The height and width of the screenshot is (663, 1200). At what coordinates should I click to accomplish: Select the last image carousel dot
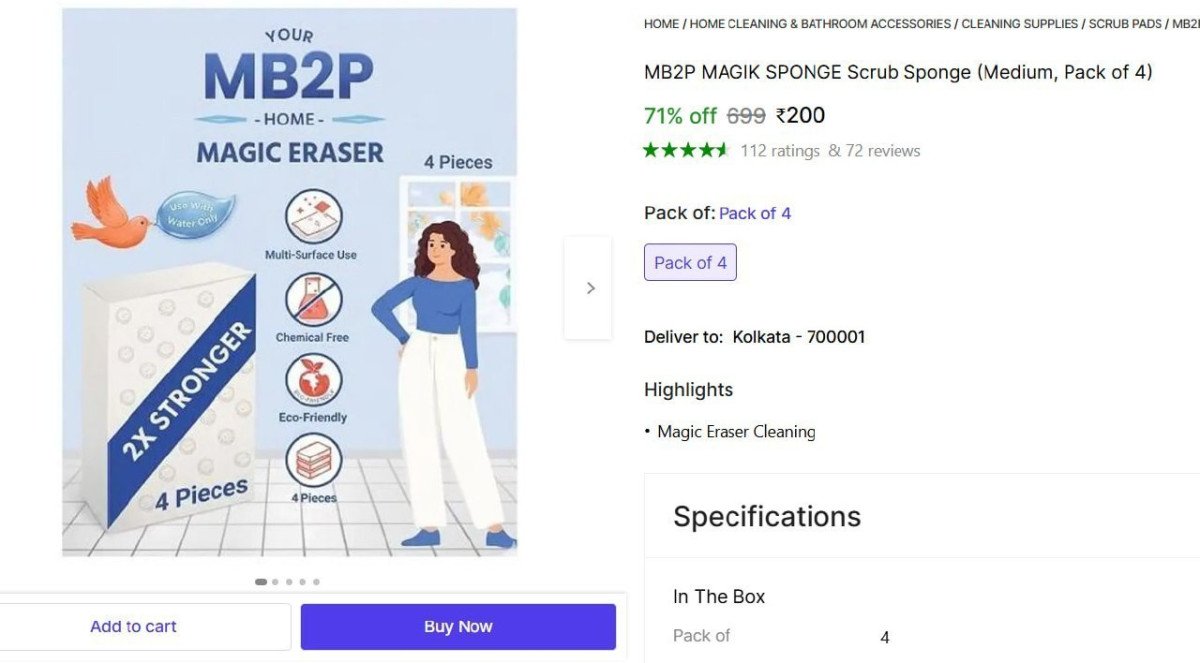point(316,582)
